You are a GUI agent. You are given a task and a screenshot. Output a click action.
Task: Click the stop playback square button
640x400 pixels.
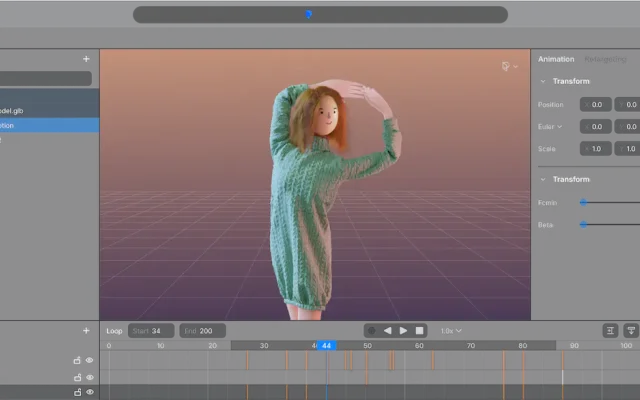[x=419, y=331]
